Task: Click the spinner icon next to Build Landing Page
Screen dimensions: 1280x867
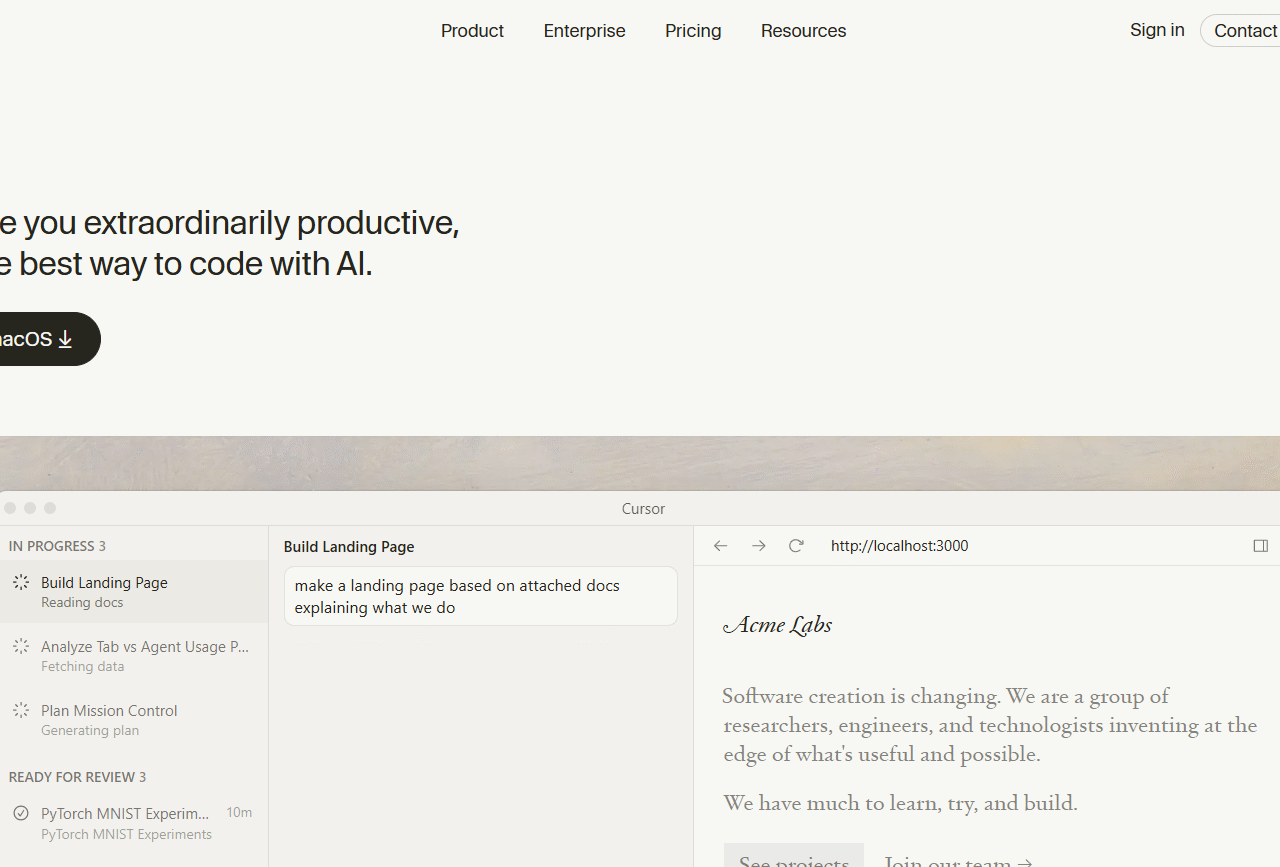Action: [21, 582]
